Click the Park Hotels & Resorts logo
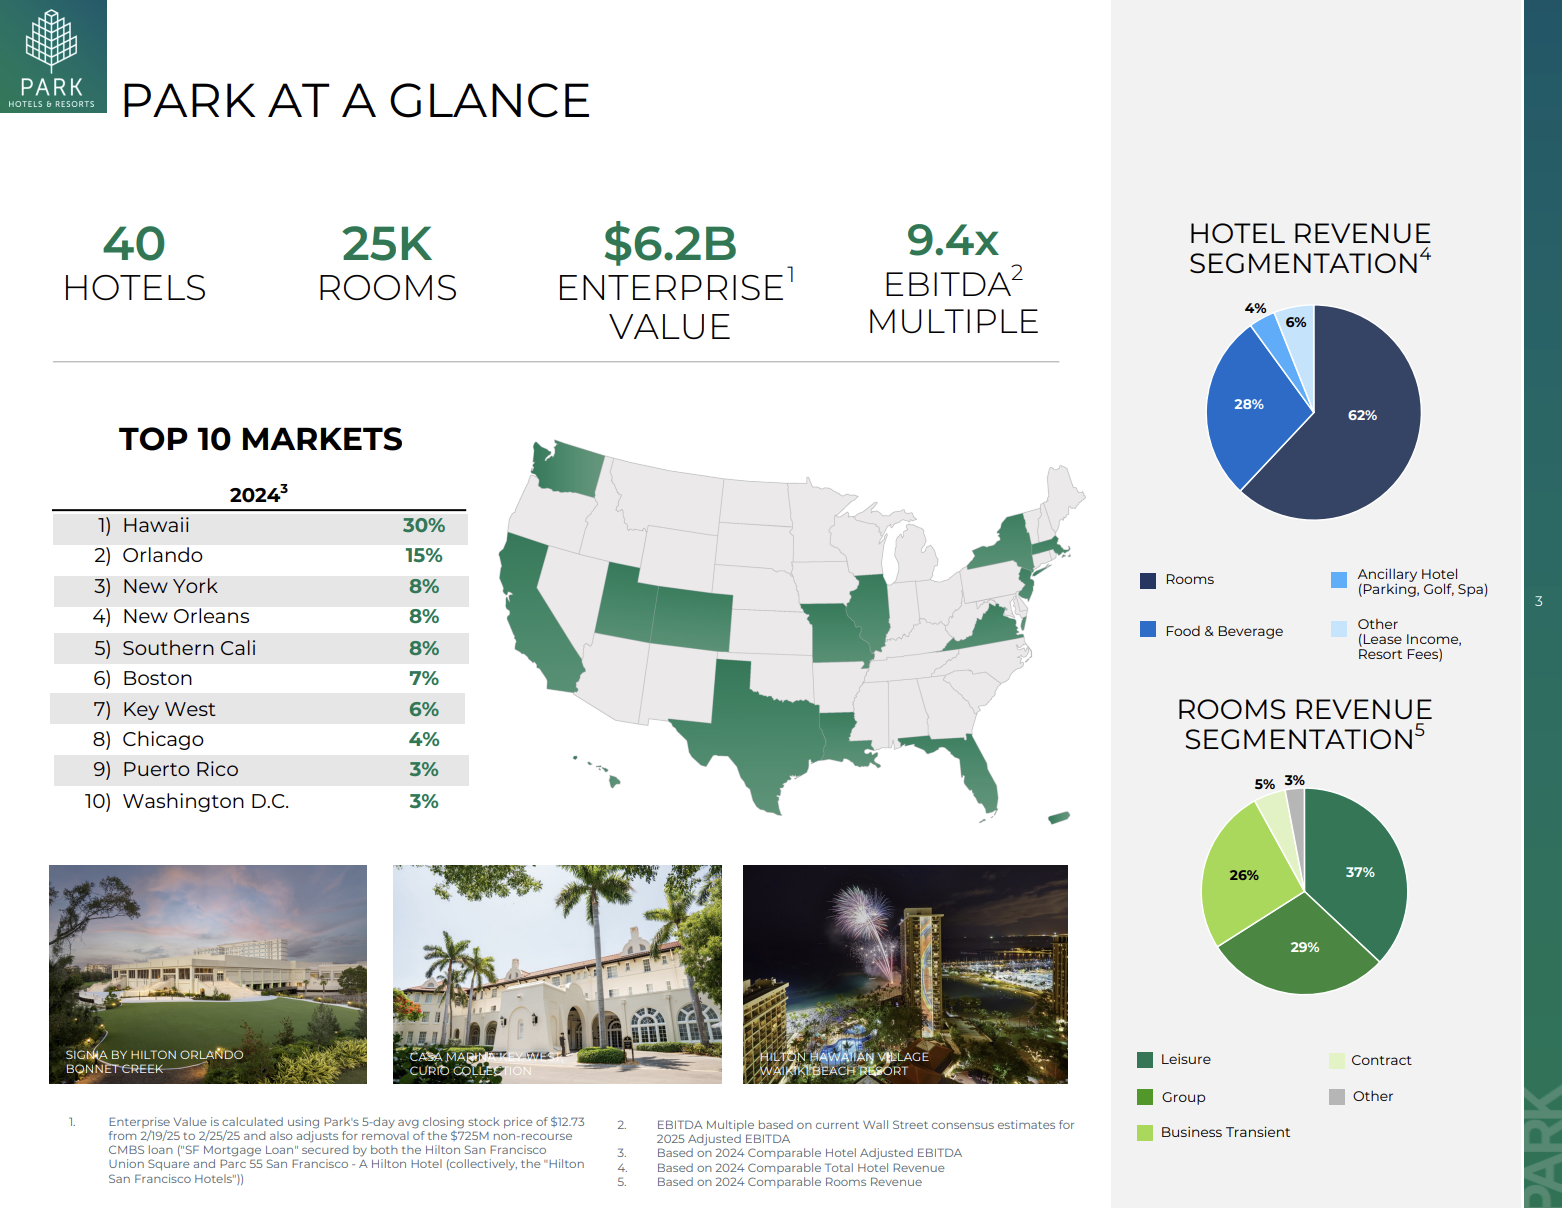Screen dimensions: 1562x1208 pos(53,56)
